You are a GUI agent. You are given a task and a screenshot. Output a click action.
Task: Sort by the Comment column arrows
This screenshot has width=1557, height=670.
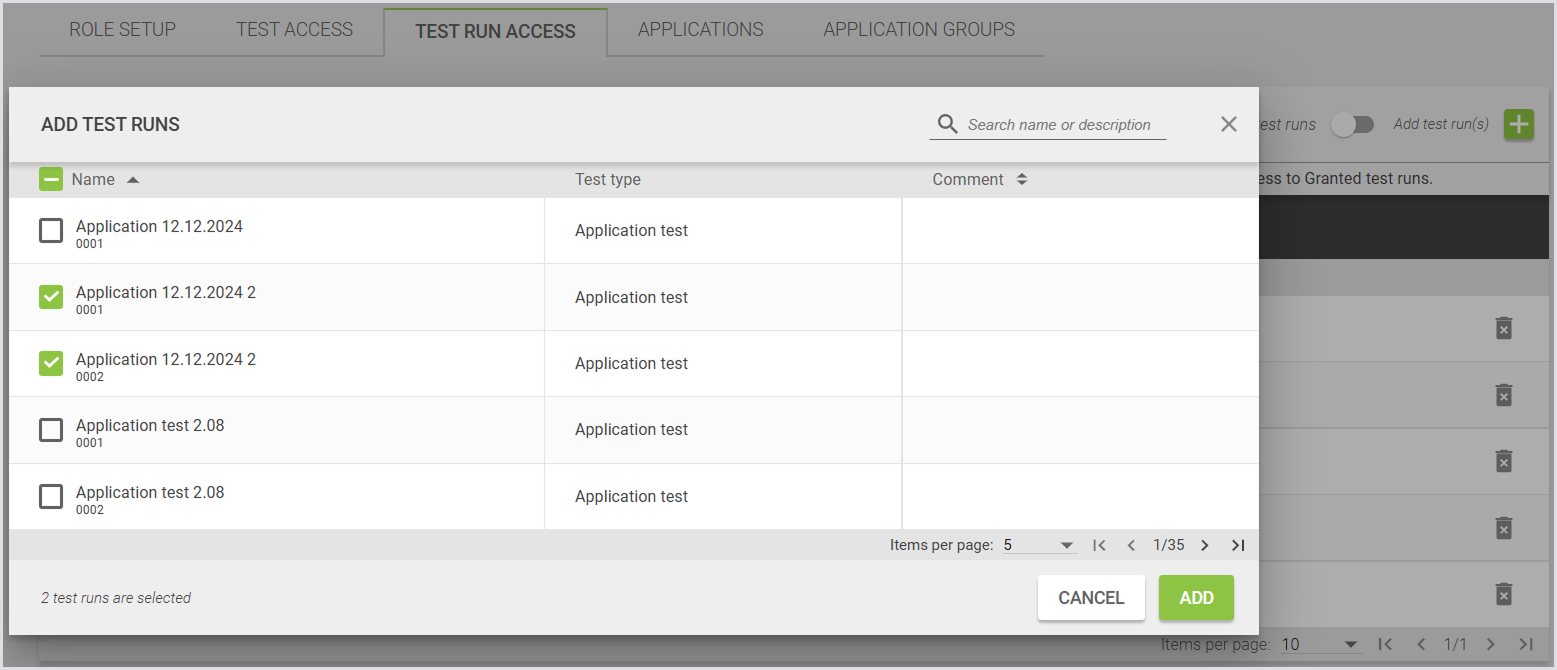[x=1021, y=180]
